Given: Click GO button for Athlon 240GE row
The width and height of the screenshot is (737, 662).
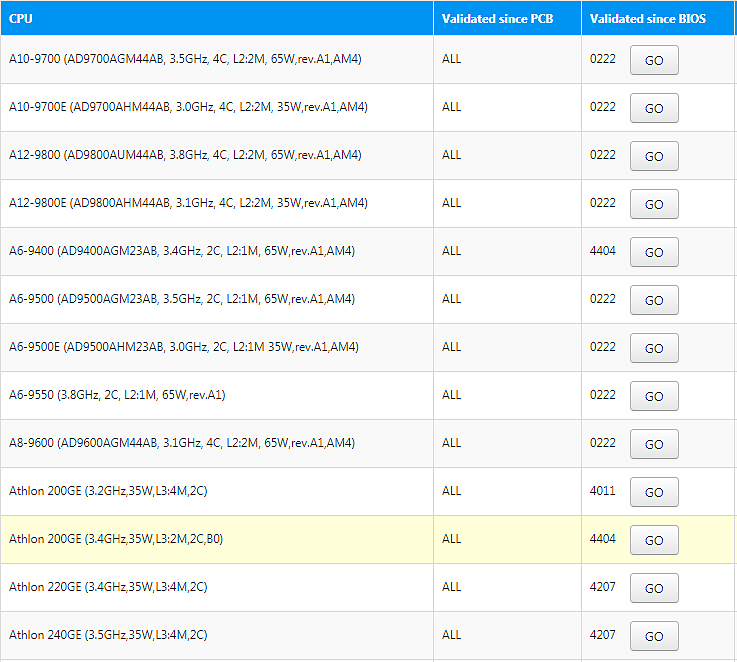Looking at the screenshot, I should [654, 636].
